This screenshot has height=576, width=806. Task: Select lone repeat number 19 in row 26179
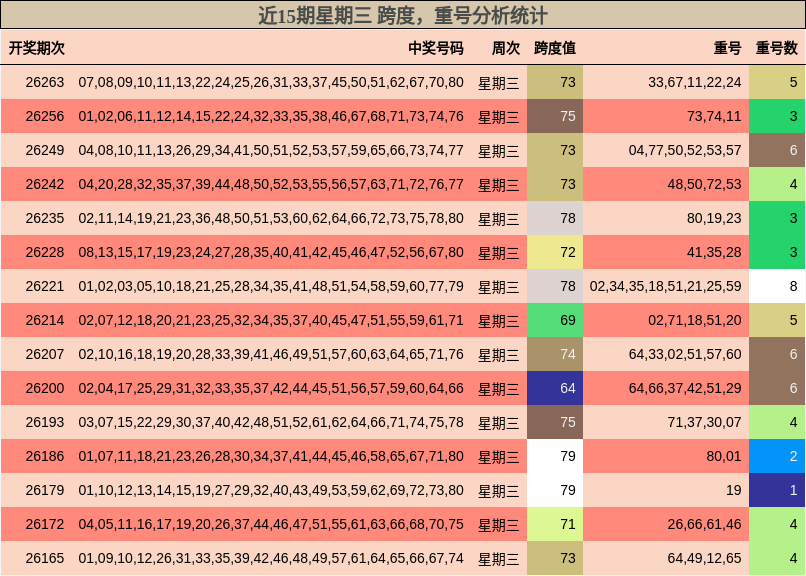[734, 490]
